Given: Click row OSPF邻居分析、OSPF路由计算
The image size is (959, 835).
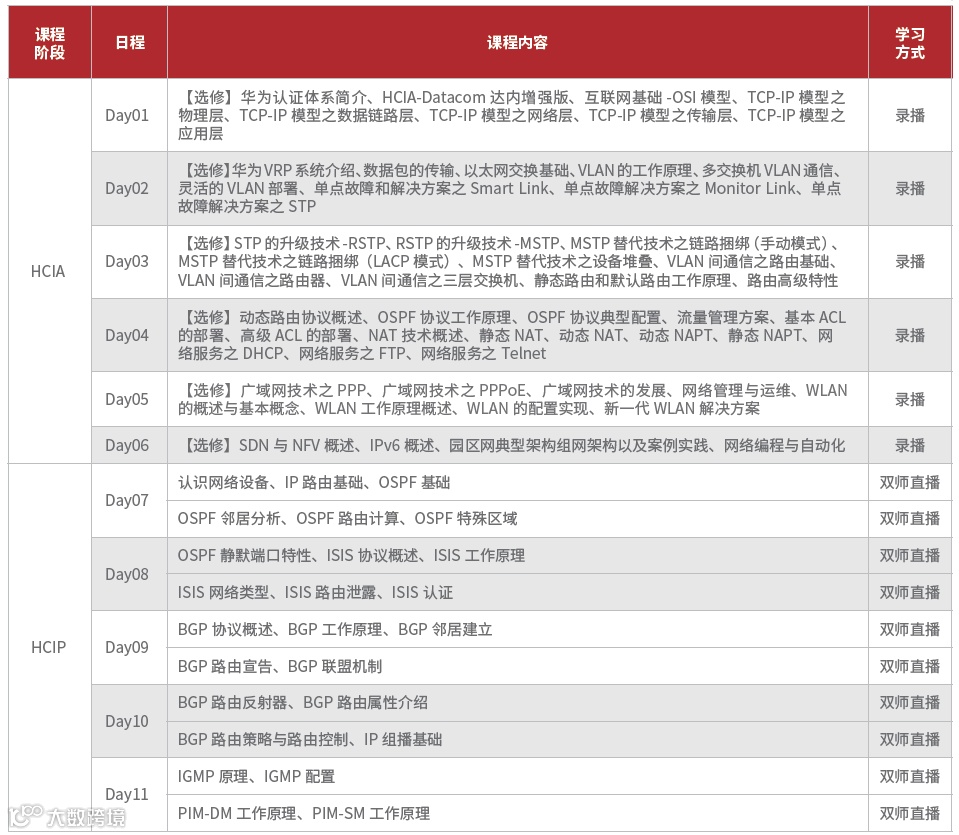Looking at the screenshot, I should click(x=517, y=519).
